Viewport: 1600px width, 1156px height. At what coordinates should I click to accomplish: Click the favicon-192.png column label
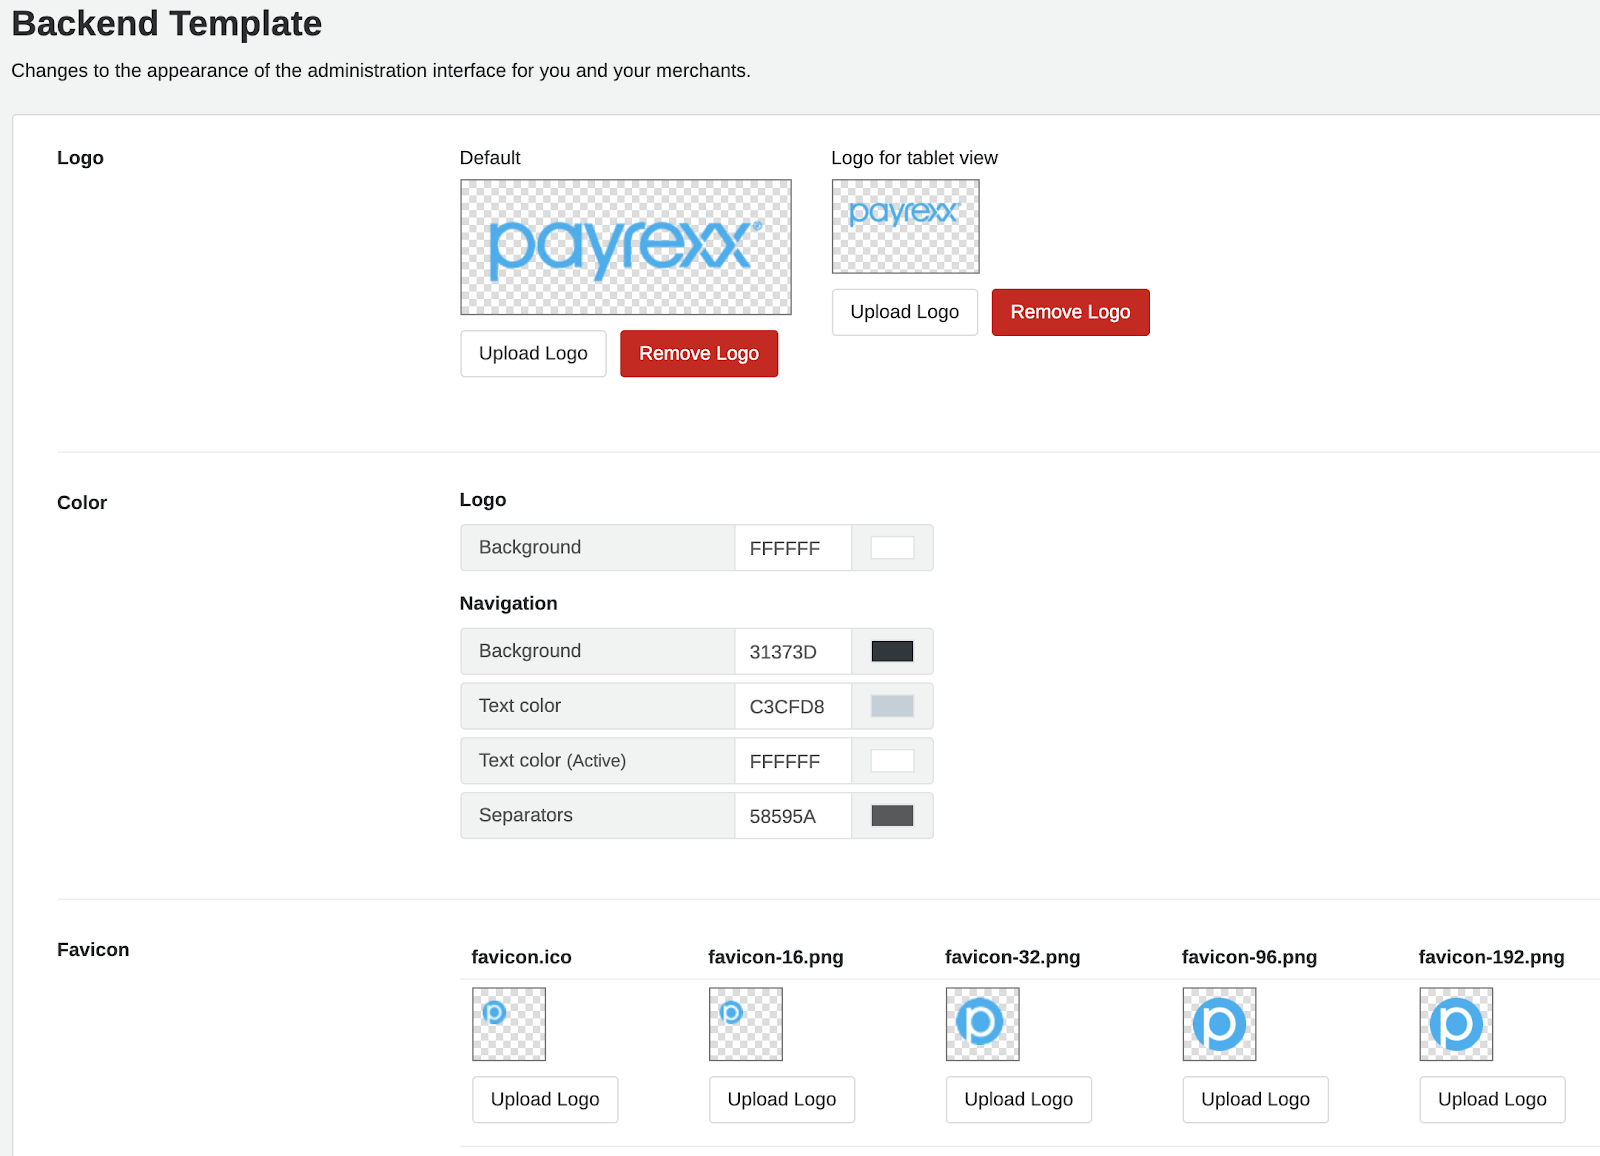coord(1491,957)
